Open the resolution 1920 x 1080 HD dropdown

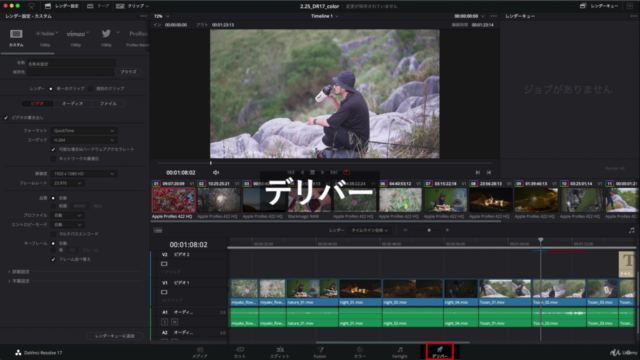[x=84, y=173]
